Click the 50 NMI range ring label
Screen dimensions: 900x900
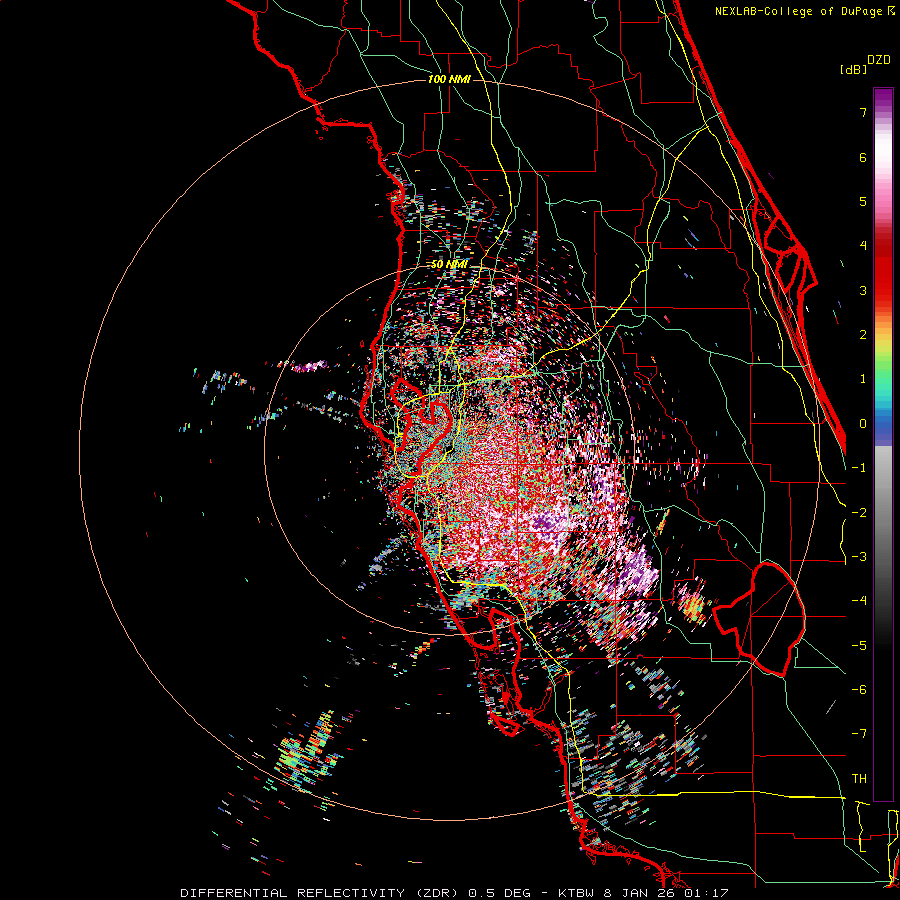pyautogui.click(x=449, y=265)
